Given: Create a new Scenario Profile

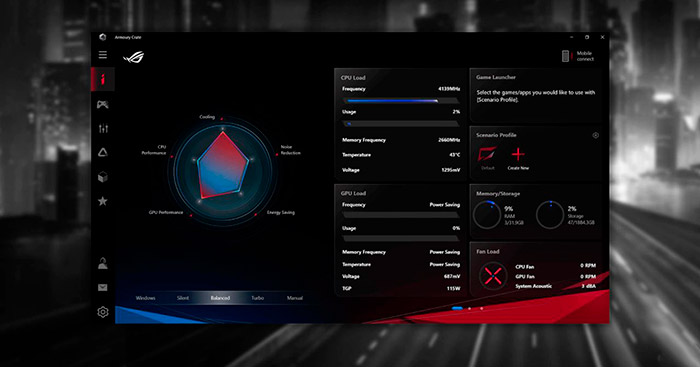Looking at the screenshot, I should coord(518,158).
